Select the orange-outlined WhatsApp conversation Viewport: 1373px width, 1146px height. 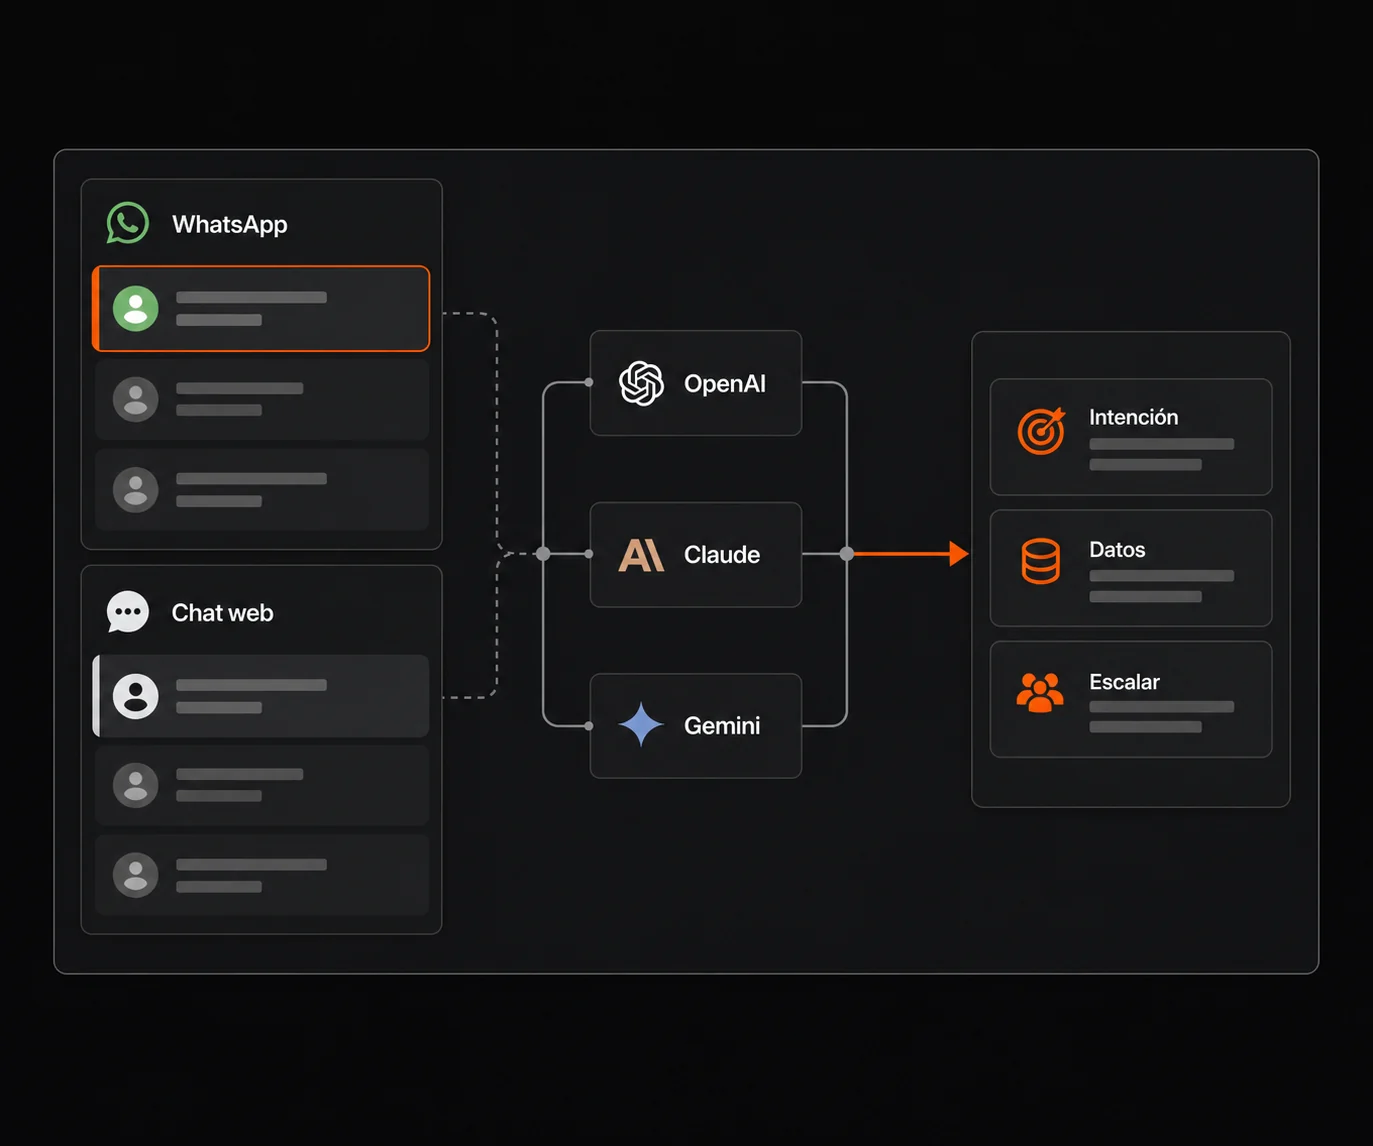tap(261, 308)
